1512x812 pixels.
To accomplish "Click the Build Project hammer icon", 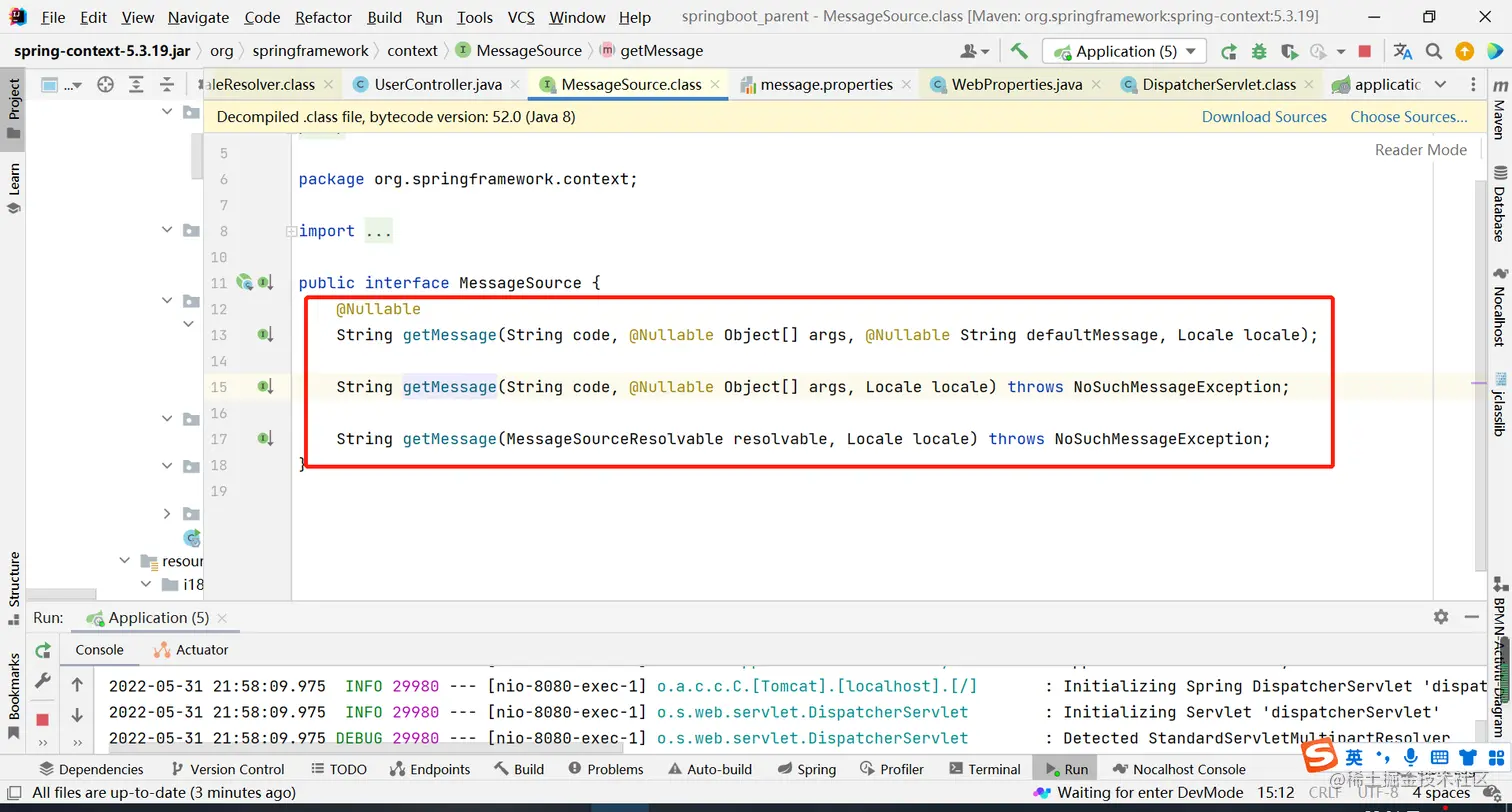I will [x=1019, y=51].
